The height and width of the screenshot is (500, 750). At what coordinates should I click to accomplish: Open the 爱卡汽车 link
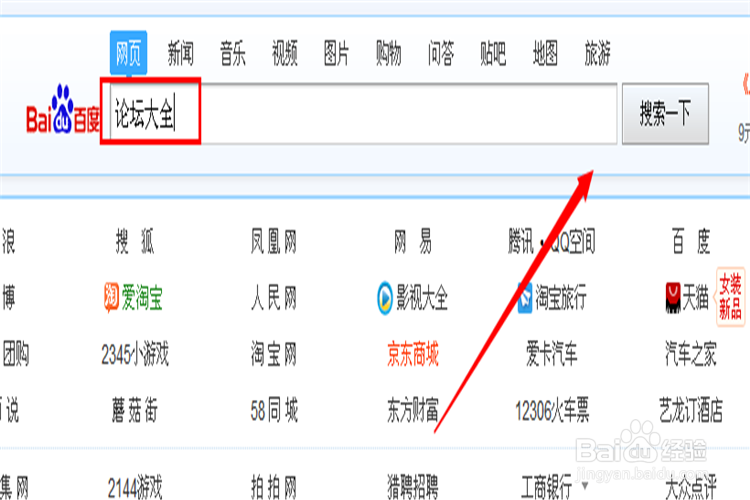tap(551, 355)
